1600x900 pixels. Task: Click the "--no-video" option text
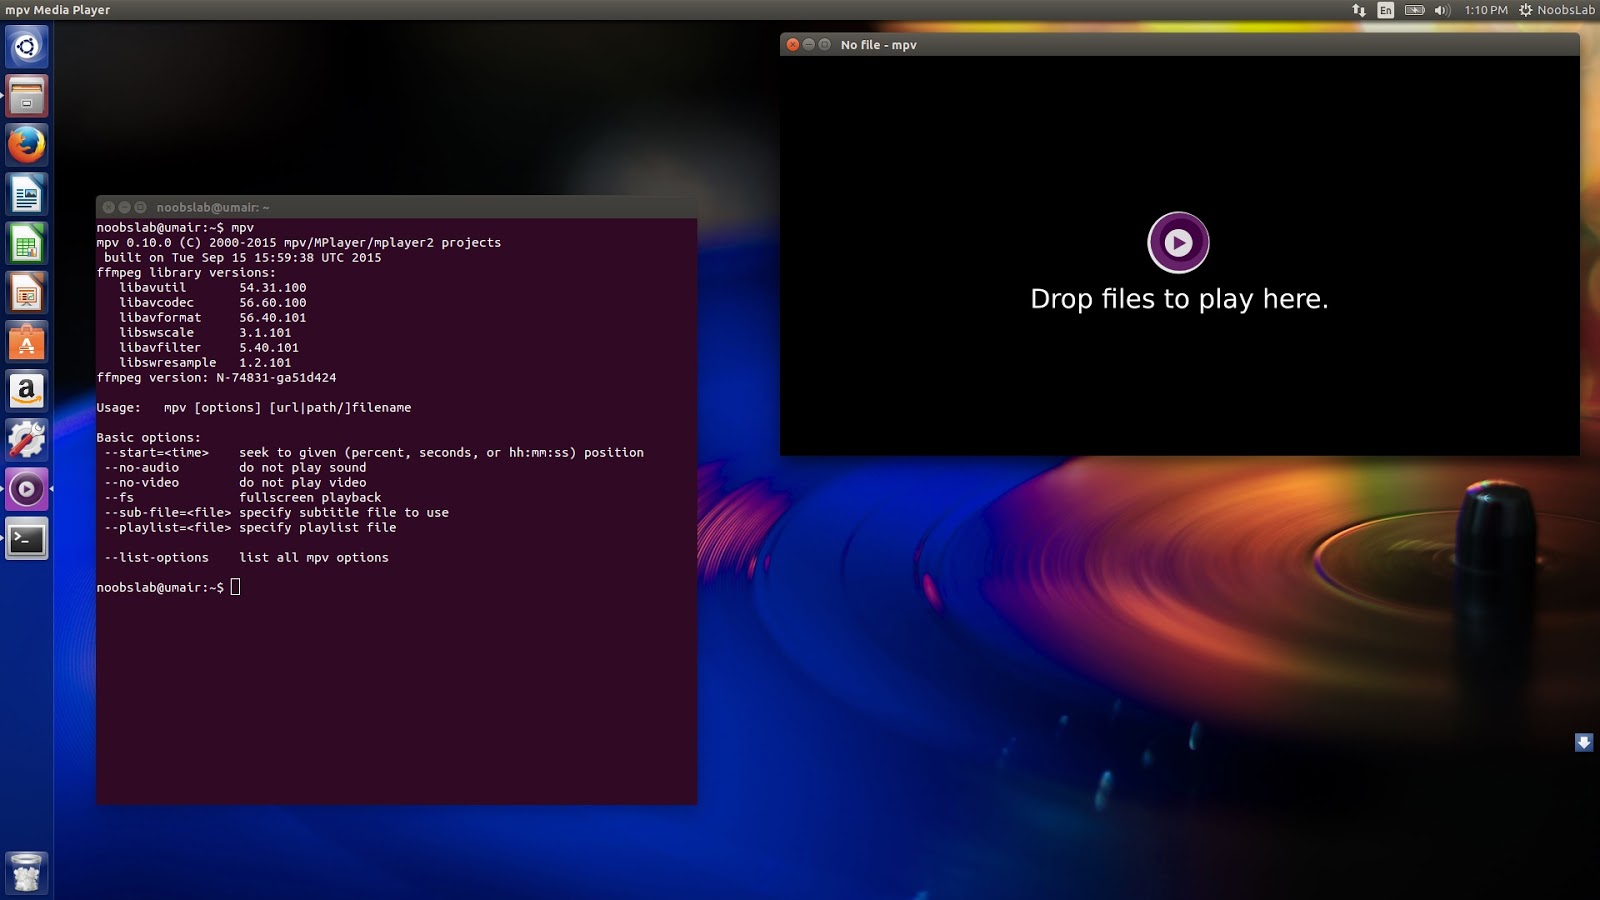pos(142,483)
